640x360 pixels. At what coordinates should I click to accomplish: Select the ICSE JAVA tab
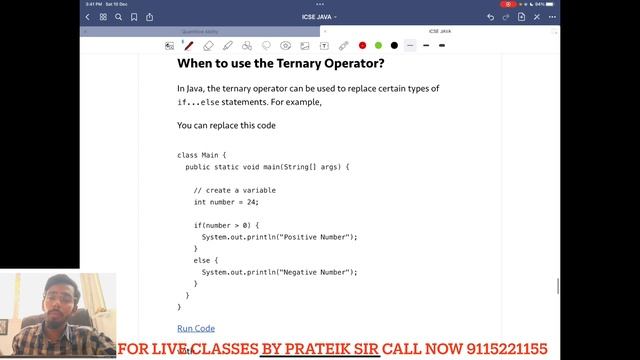tap(440, 31)
